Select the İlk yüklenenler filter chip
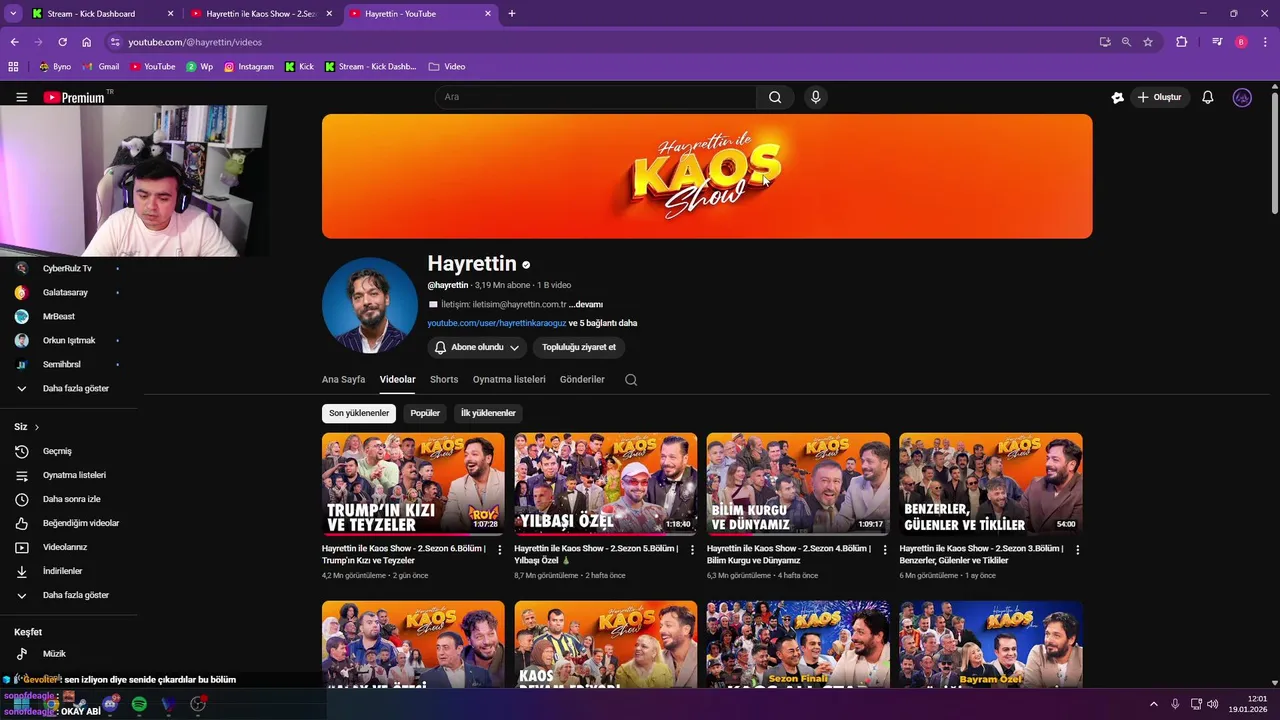The height and width of the screenshot is (720, 1280). [488, 413]
